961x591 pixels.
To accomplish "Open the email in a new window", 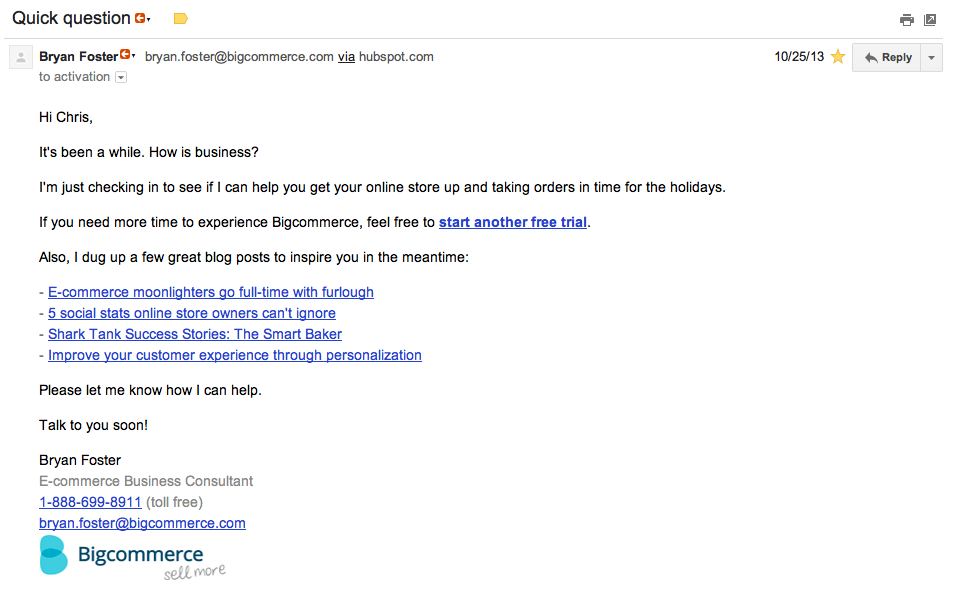I will 930,19.
